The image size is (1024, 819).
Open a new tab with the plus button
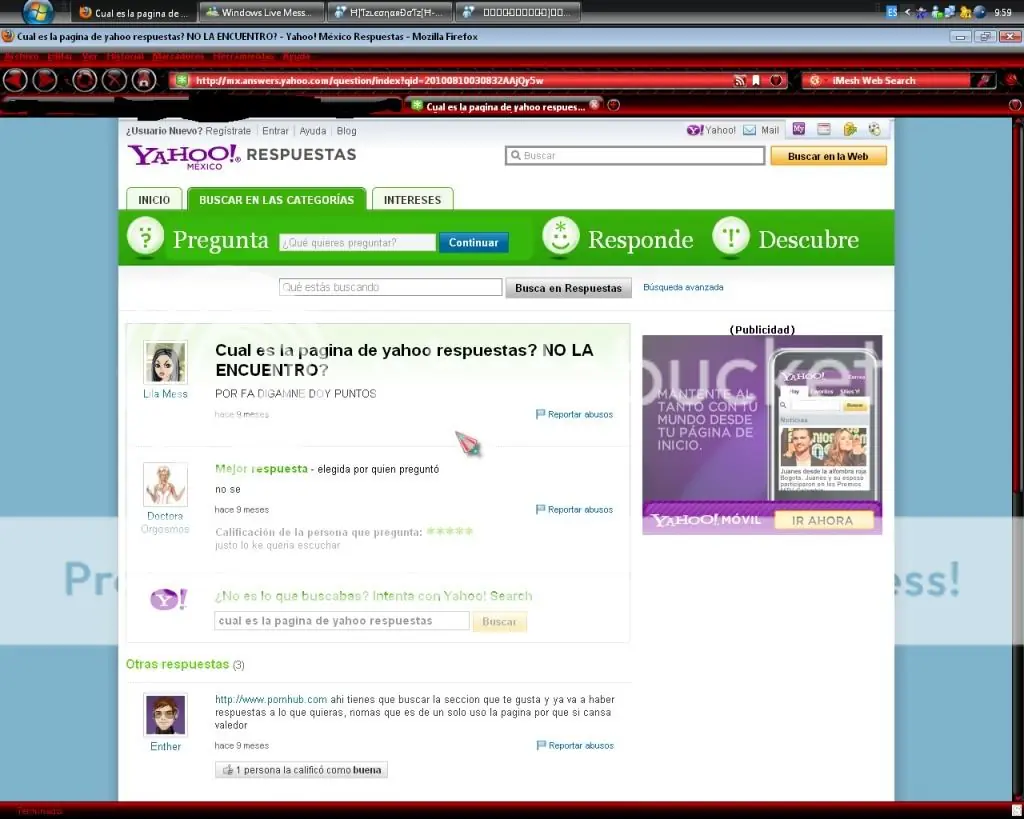tap(613, 105)
